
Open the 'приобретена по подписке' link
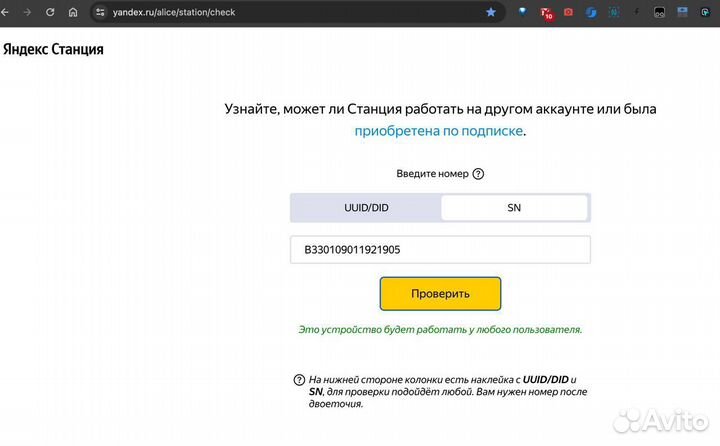pyautogui.click(x=439, y=131)
